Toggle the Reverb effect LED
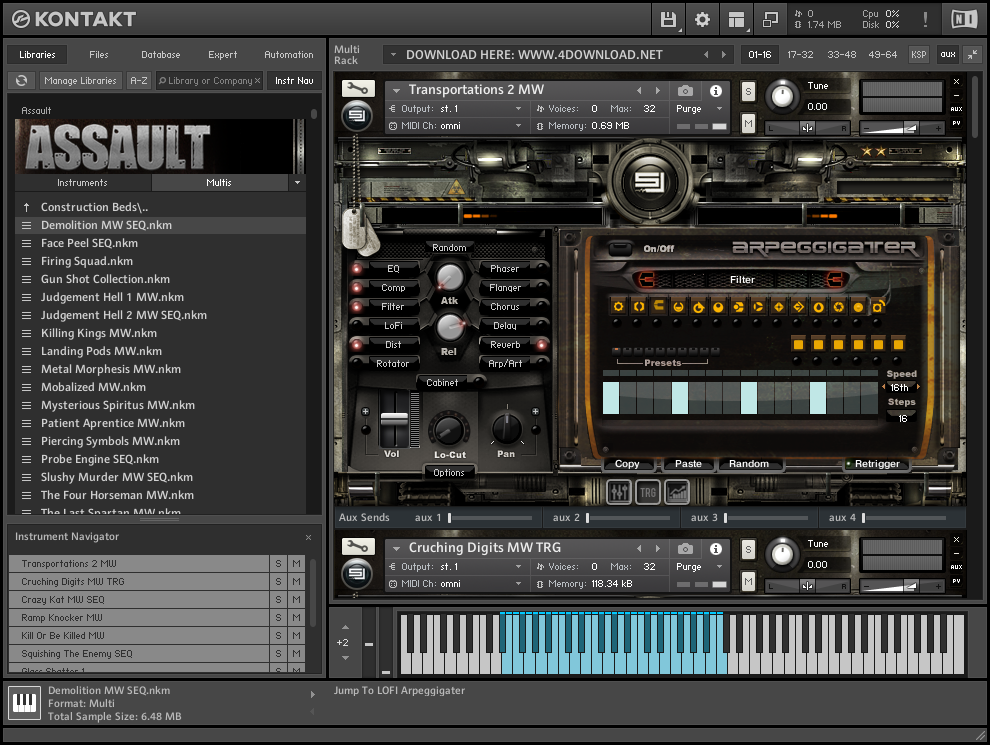This screenshot has height=745, width=990. (541, 345)
